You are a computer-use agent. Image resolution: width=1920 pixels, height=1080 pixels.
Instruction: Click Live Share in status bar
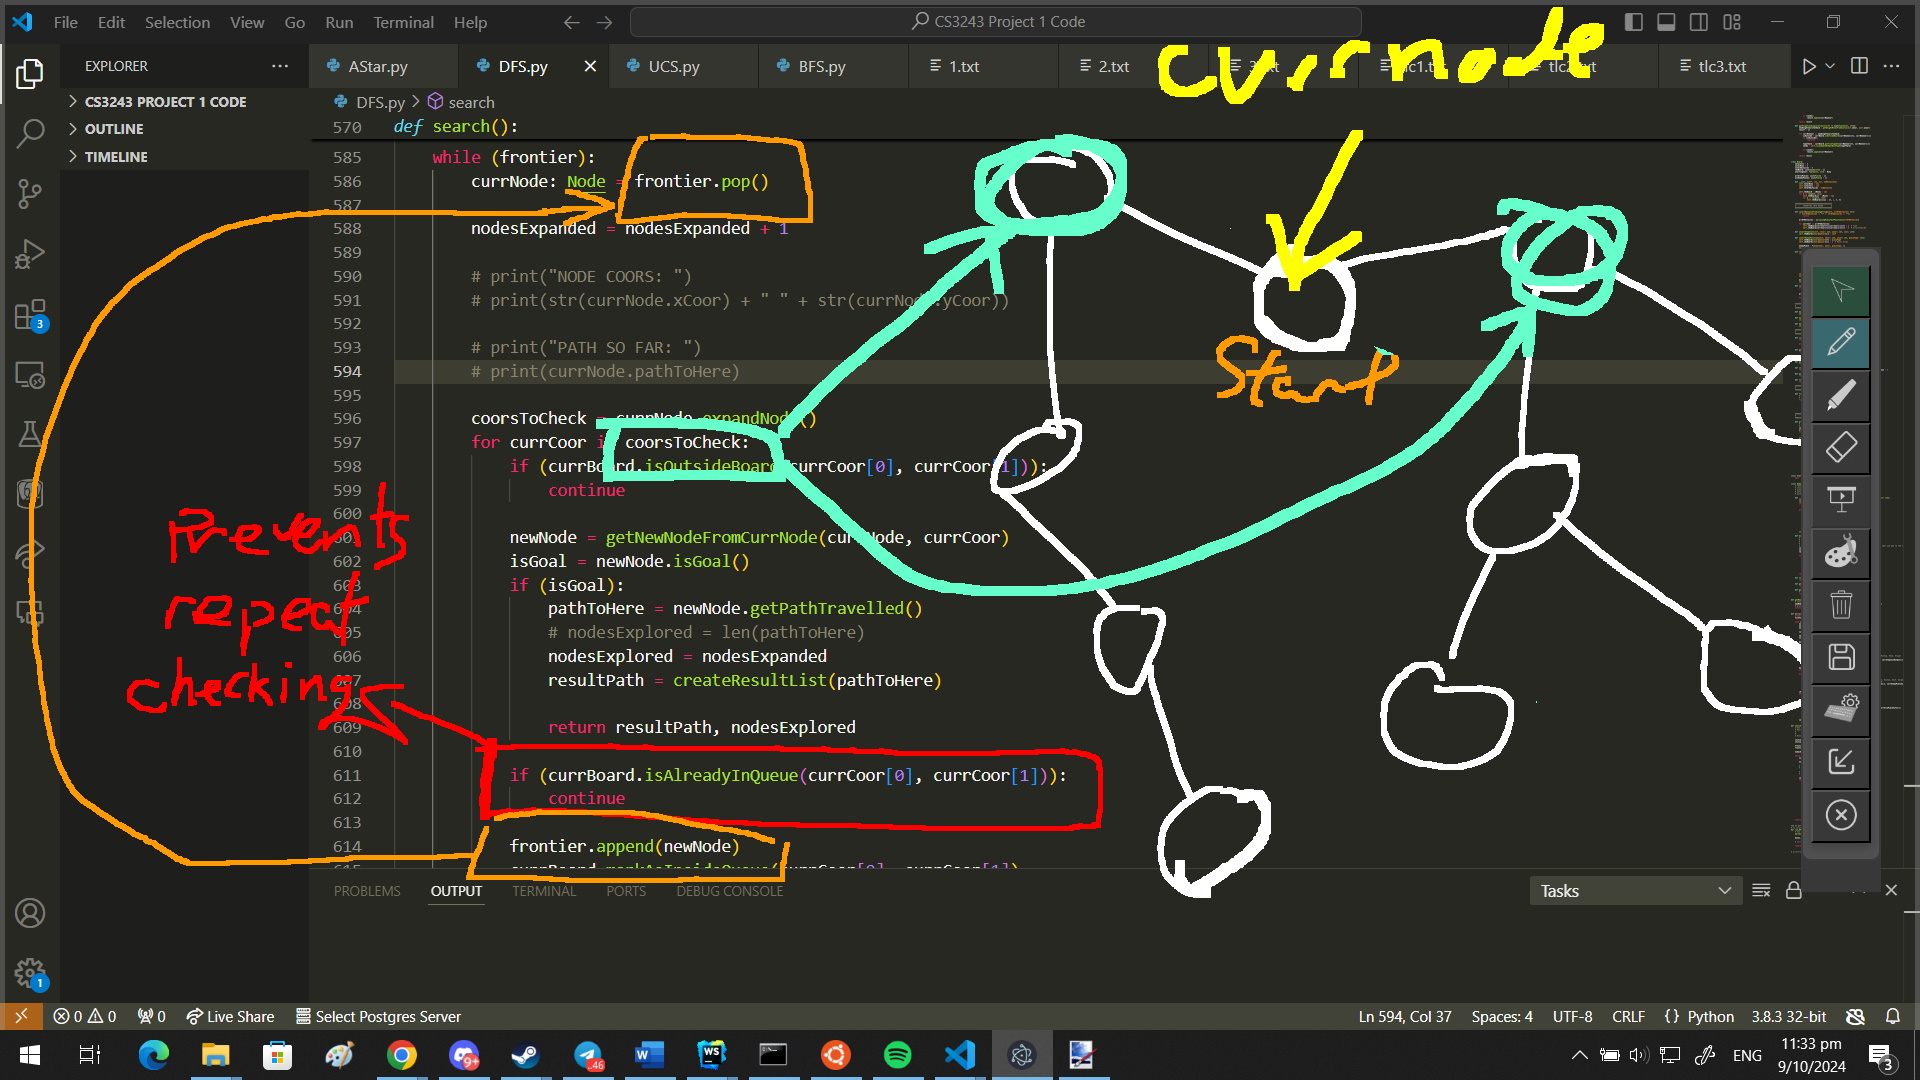click(x=230, y=1016)
